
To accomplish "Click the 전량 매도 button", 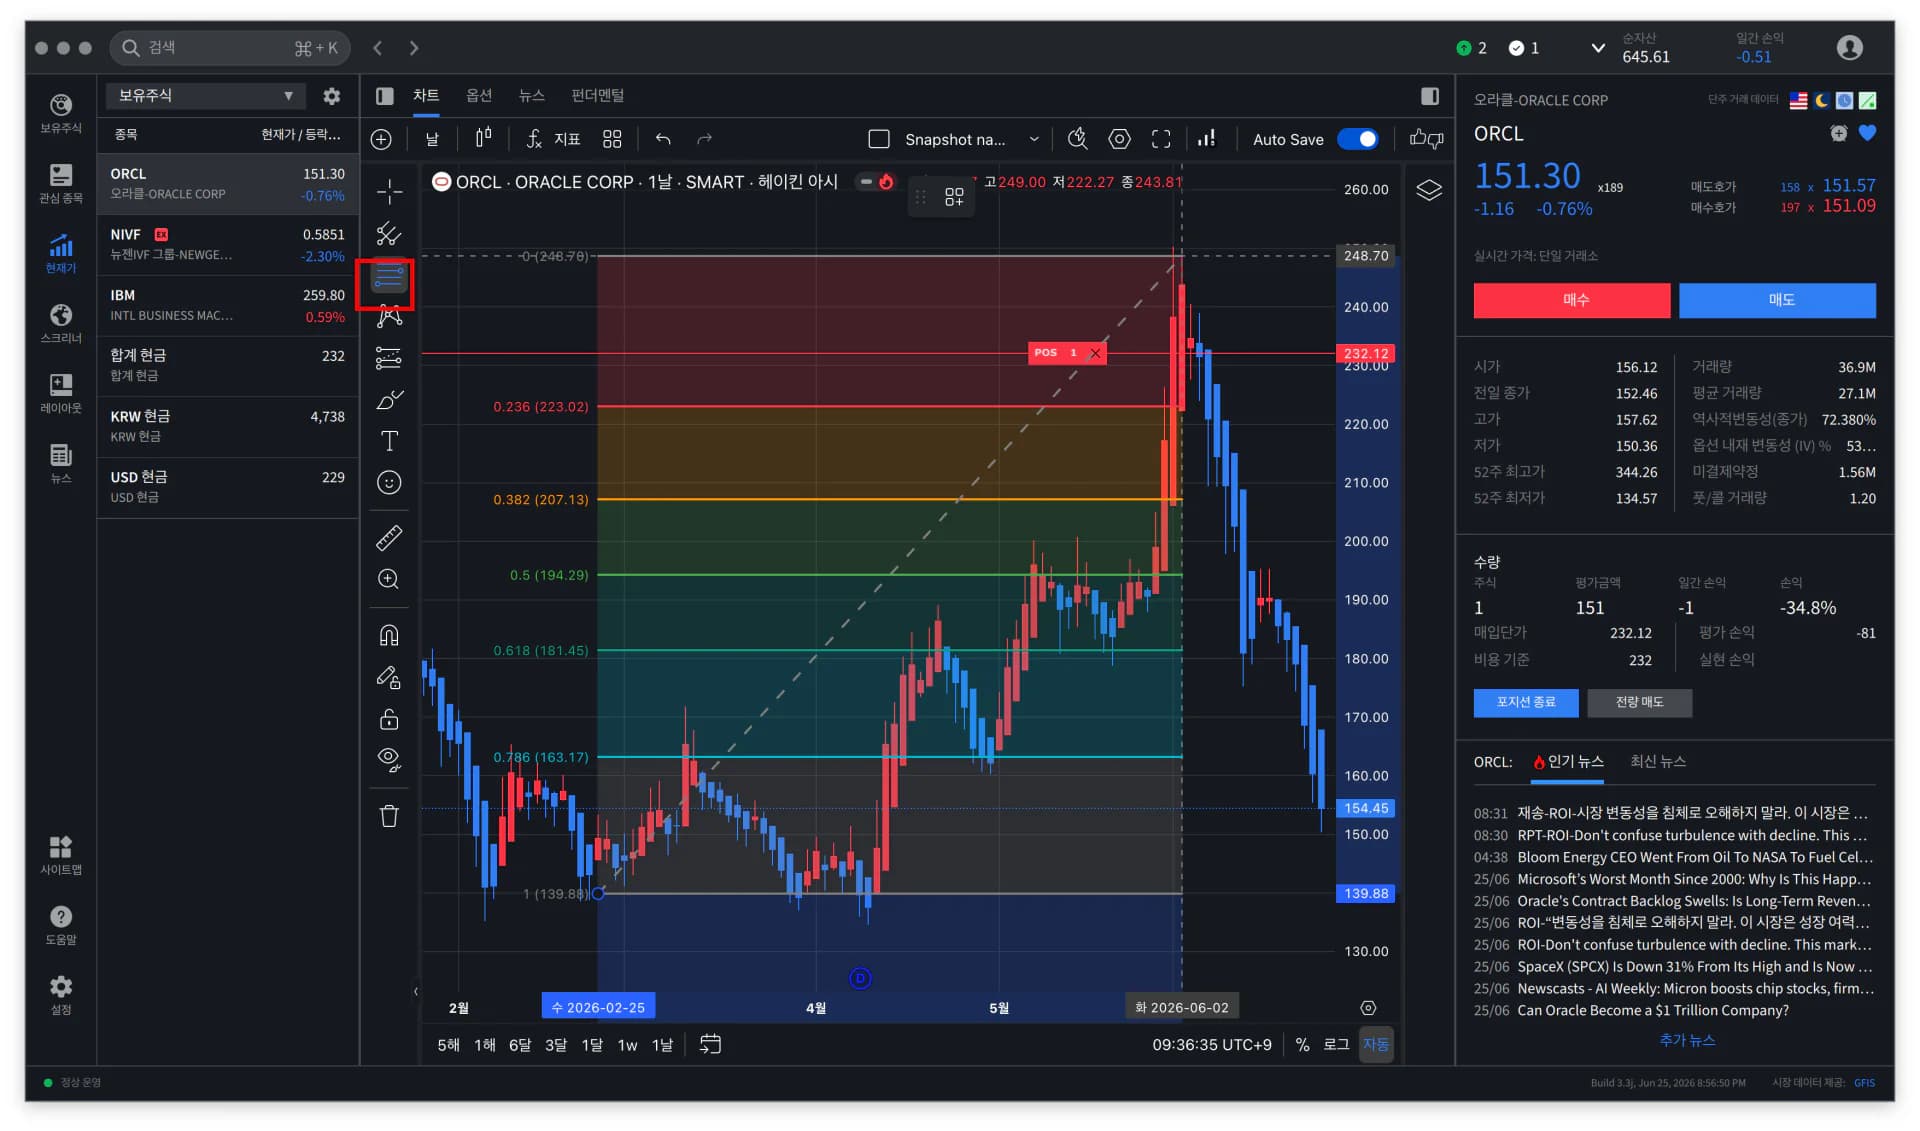I will pyautogui.click(x=1640, y=702).
